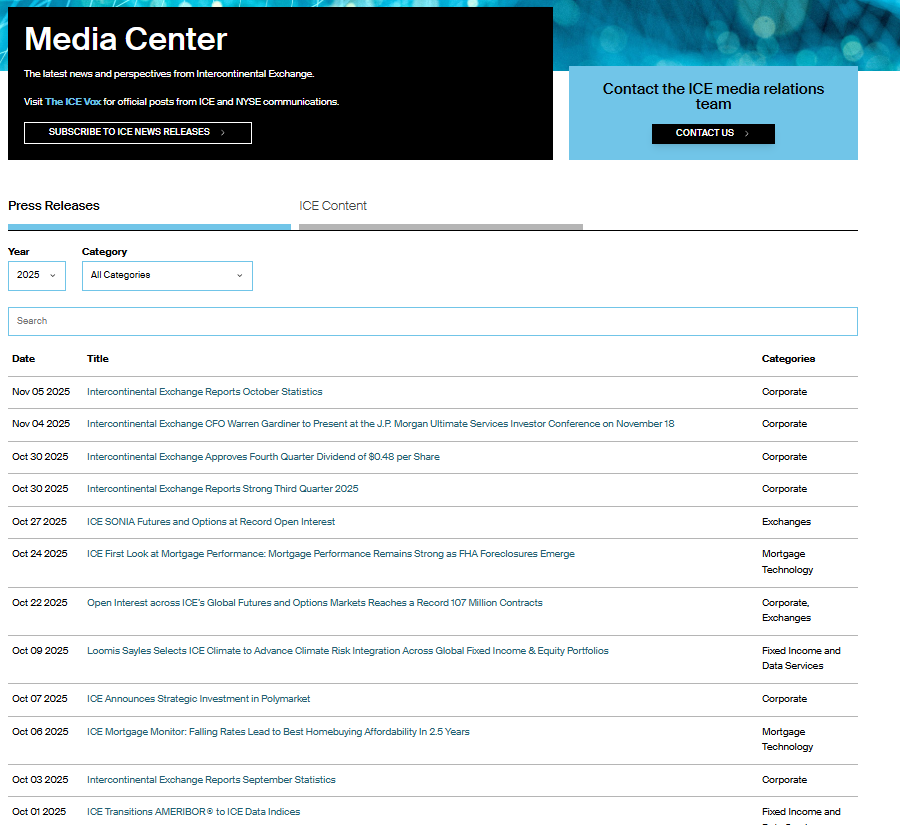View ICE SONIA Futures Record Open Interest
Viewport: 900px width, 825px height.
coord(211,522)
